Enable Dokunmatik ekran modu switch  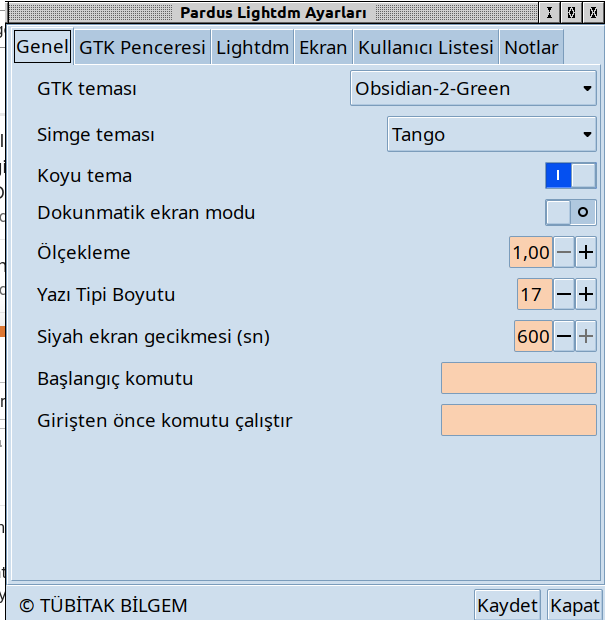coord(570,213)
